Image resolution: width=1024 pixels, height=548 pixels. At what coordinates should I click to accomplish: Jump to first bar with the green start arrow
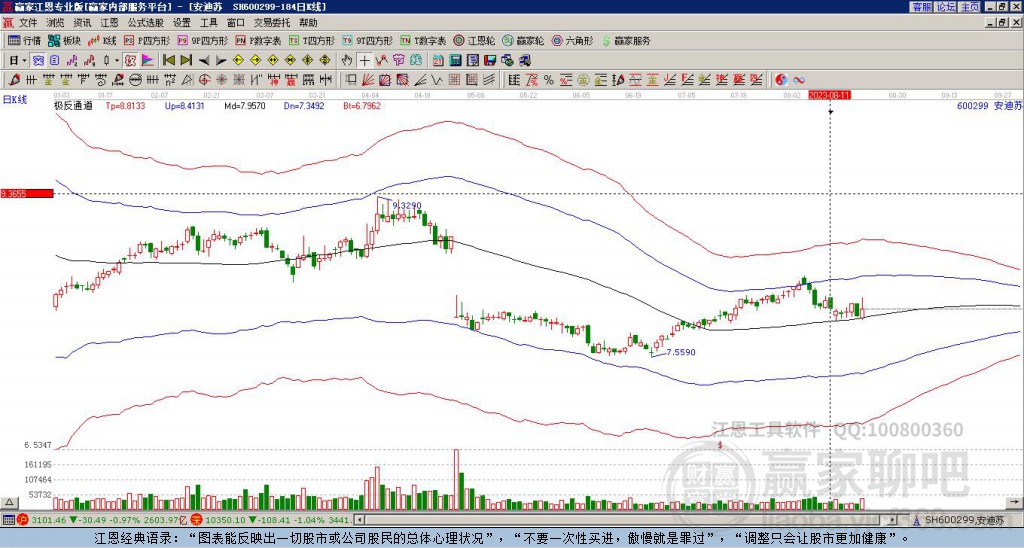[x=168, y=61]
